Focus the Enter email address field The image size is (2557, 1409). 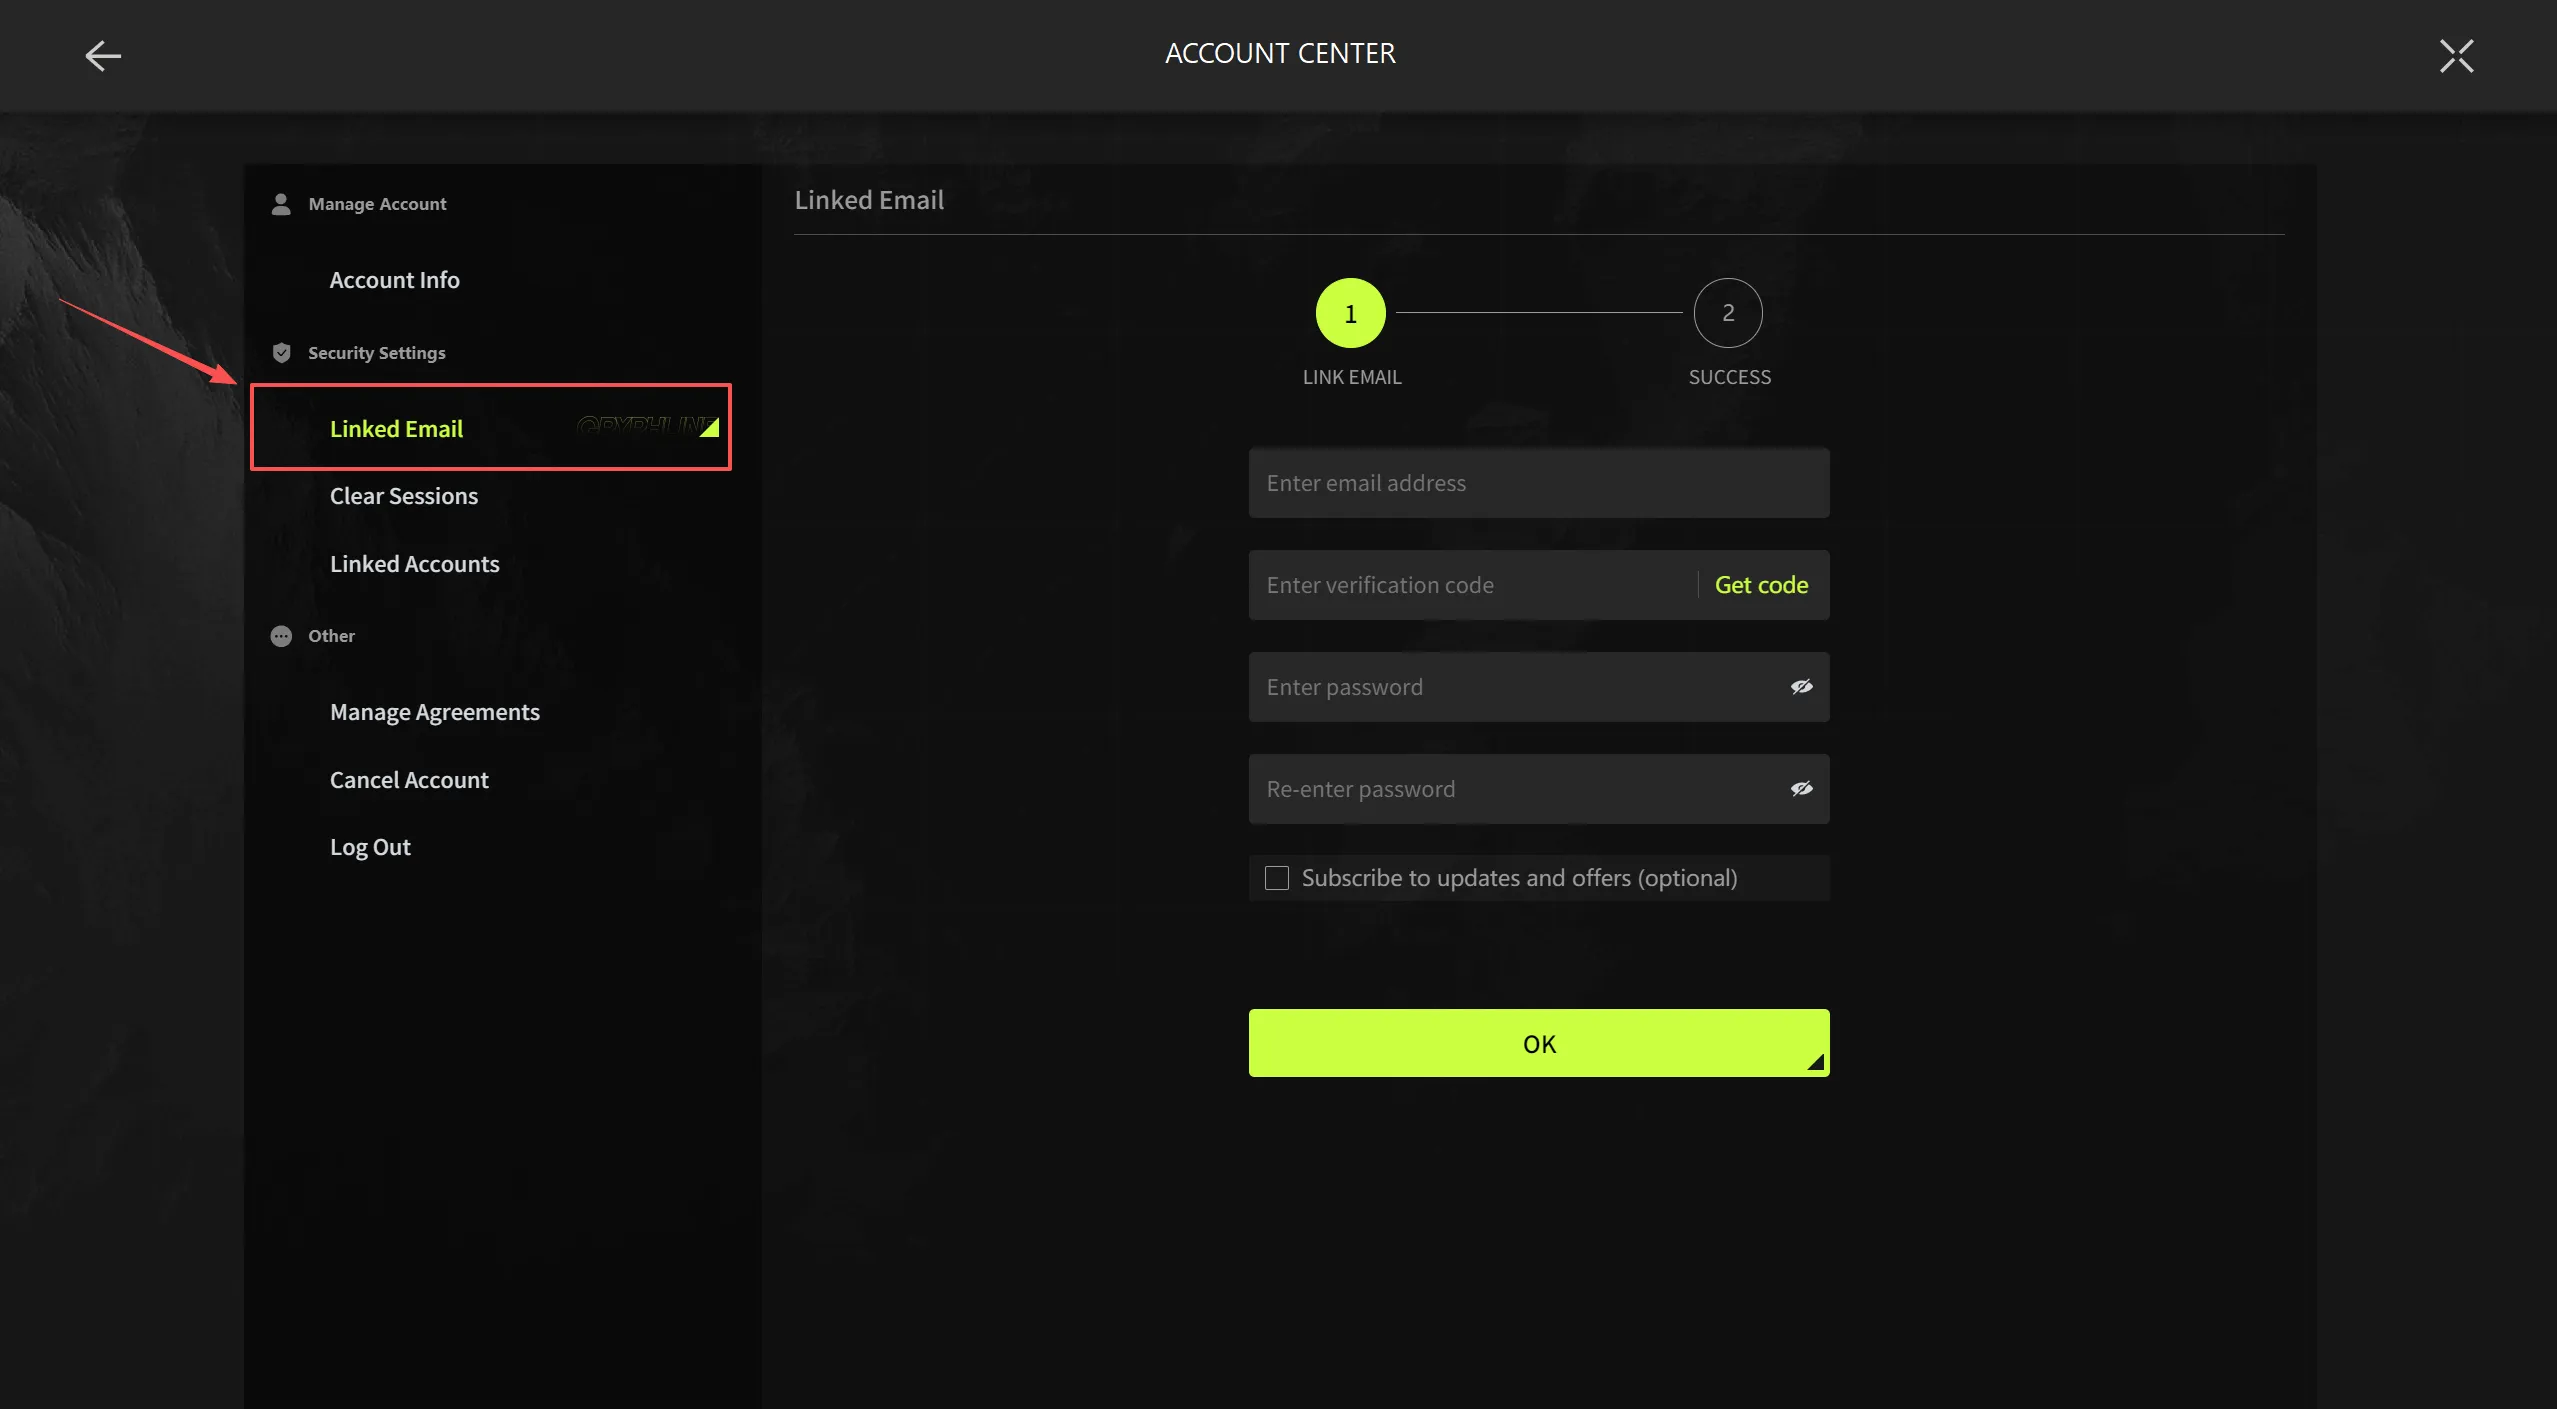(1538, 483)
